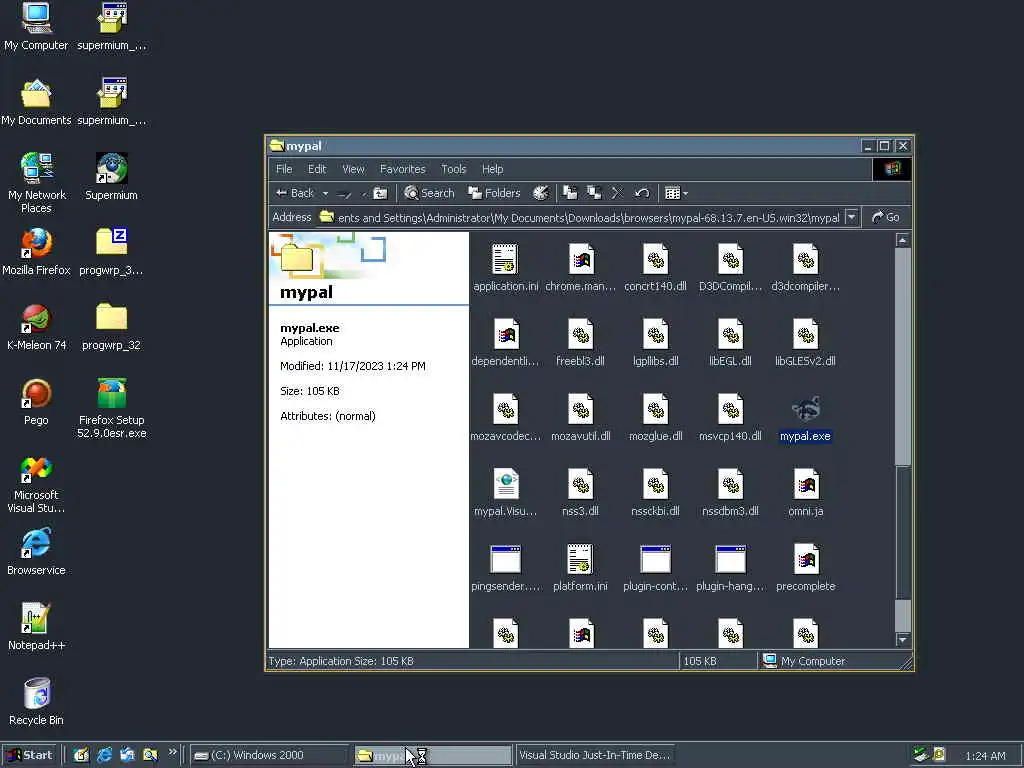Select freebl3.dll file
The height and width of the screenshot is (768, 1024).
(x=581, y=343)
